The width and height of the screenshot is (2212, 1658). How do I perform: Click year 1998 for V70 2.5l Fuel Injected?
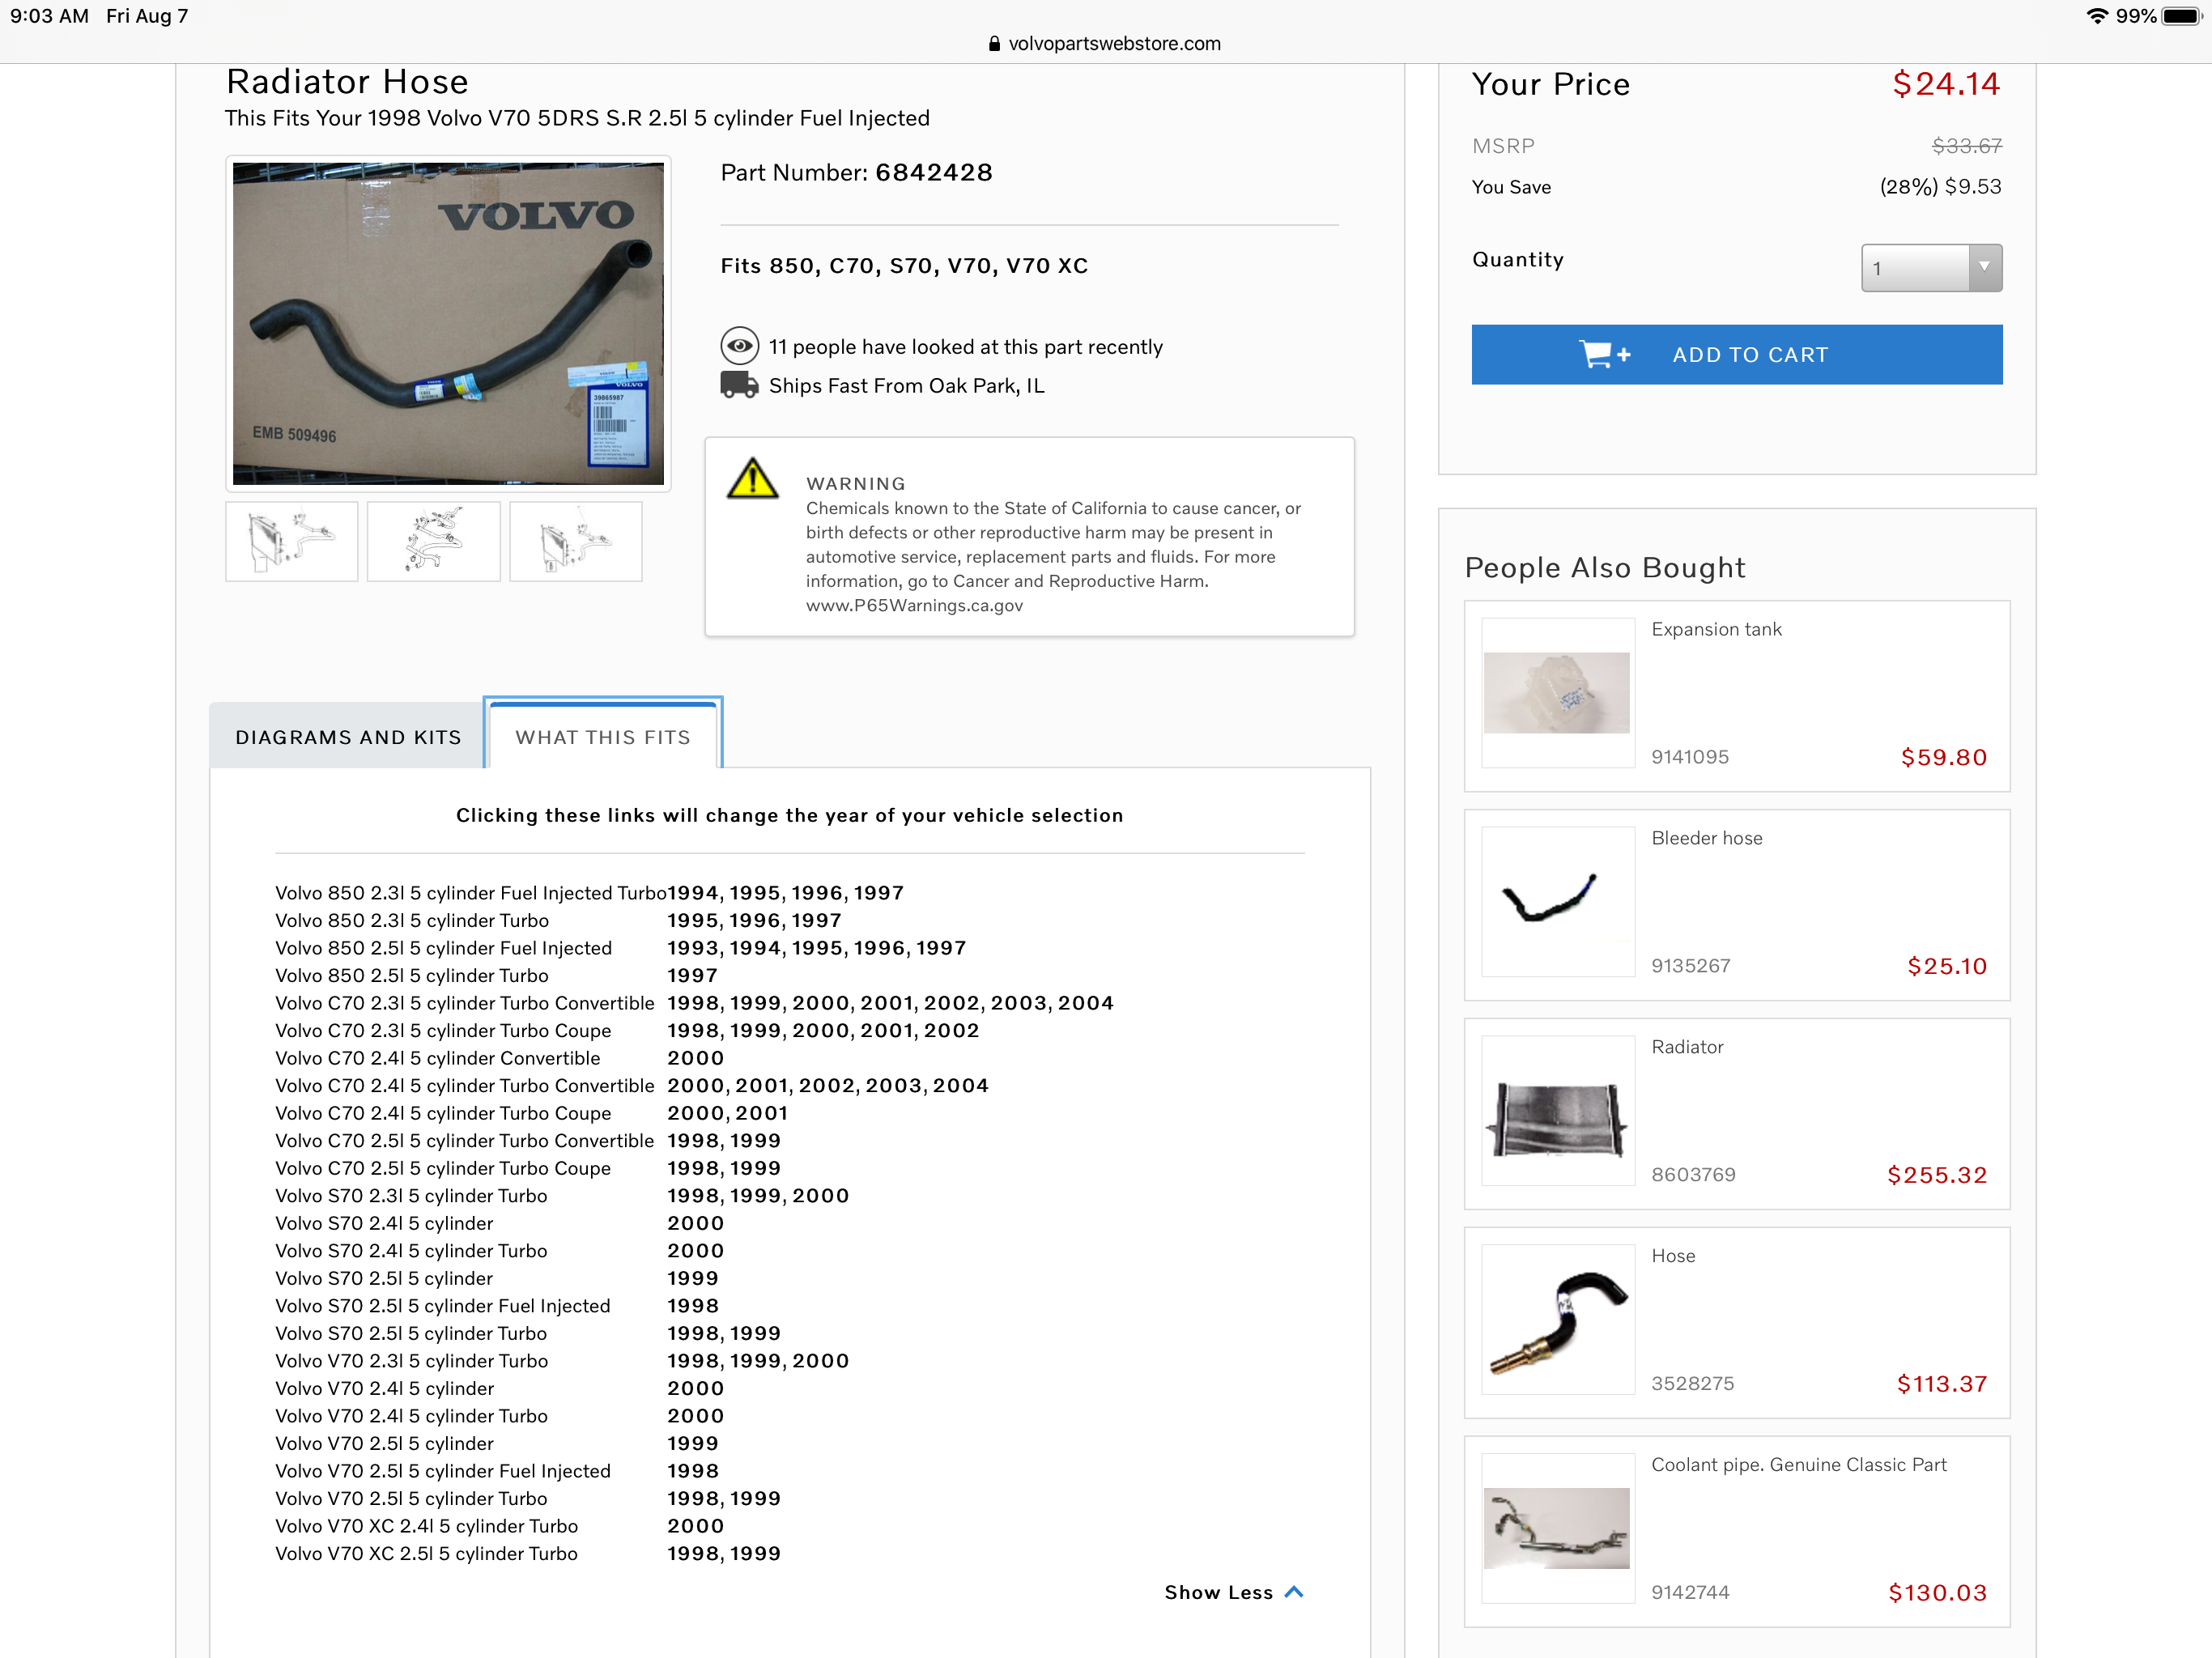pyautogui.click(x=692, y=1471)
